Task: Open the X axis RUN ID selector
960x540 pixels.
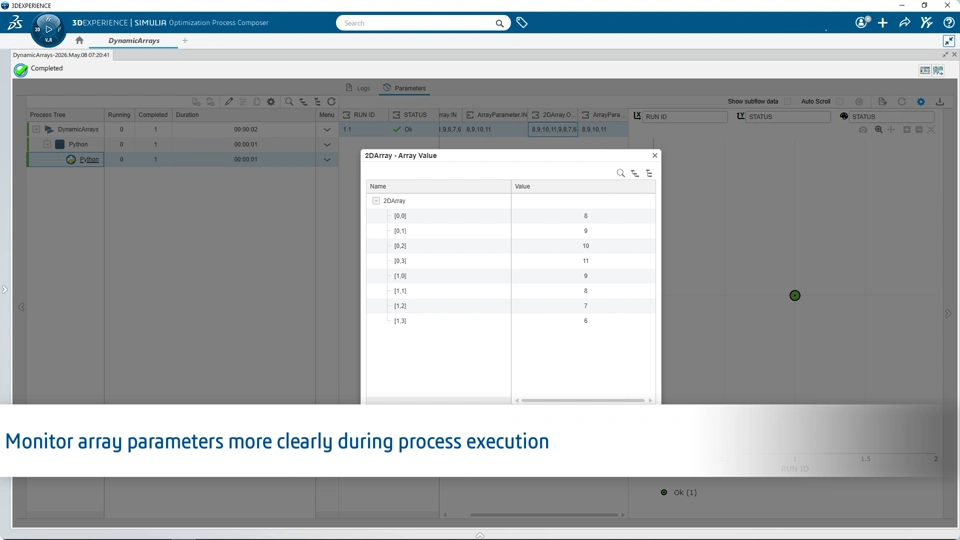Action: coord(684,116)
